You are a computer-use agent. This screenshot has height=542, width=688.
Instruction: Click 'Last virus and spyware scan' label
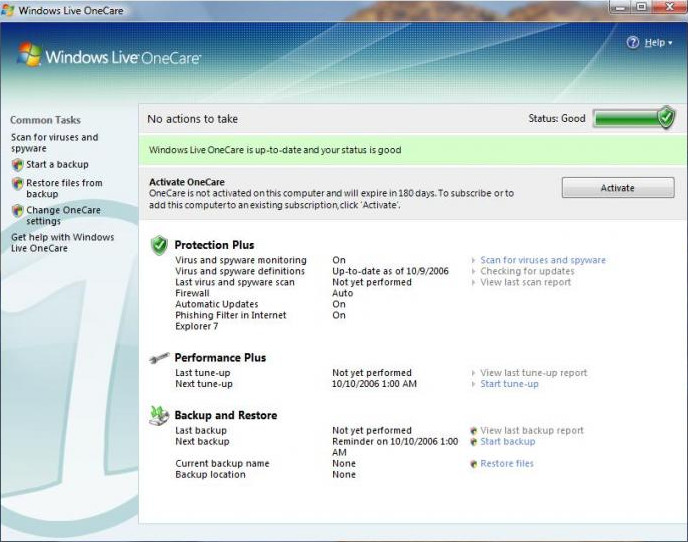point(235,282)
